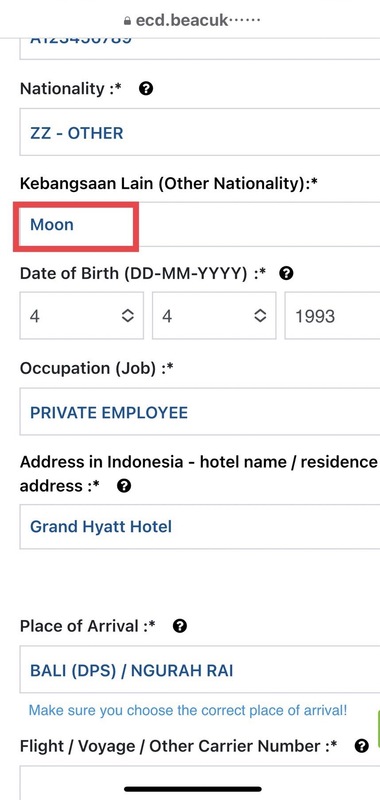Open the PRIVATE EMPLOYEE occupation dropdown
This screenshot has width=380, height=800.
(200, 411)
